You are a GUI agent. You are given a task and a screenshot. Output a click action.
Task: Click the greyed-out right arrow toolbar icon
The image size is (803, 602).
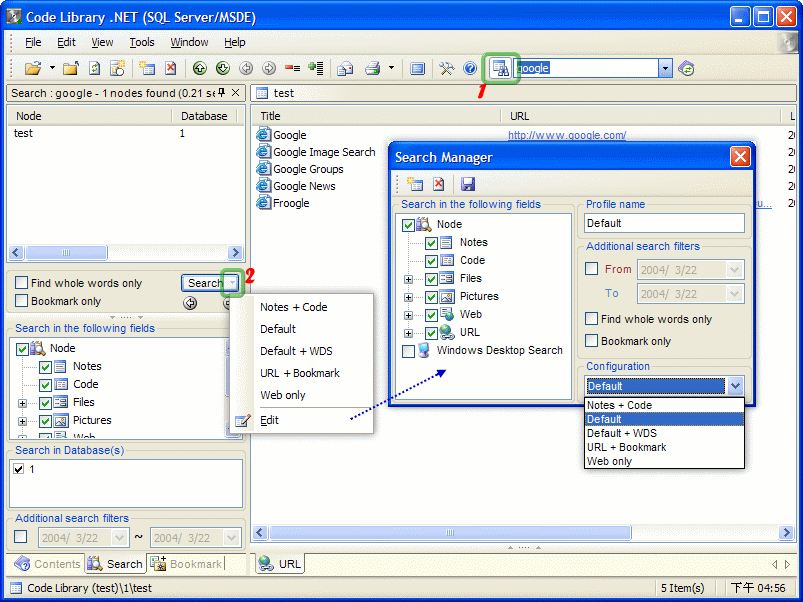(x=269, y=68)
